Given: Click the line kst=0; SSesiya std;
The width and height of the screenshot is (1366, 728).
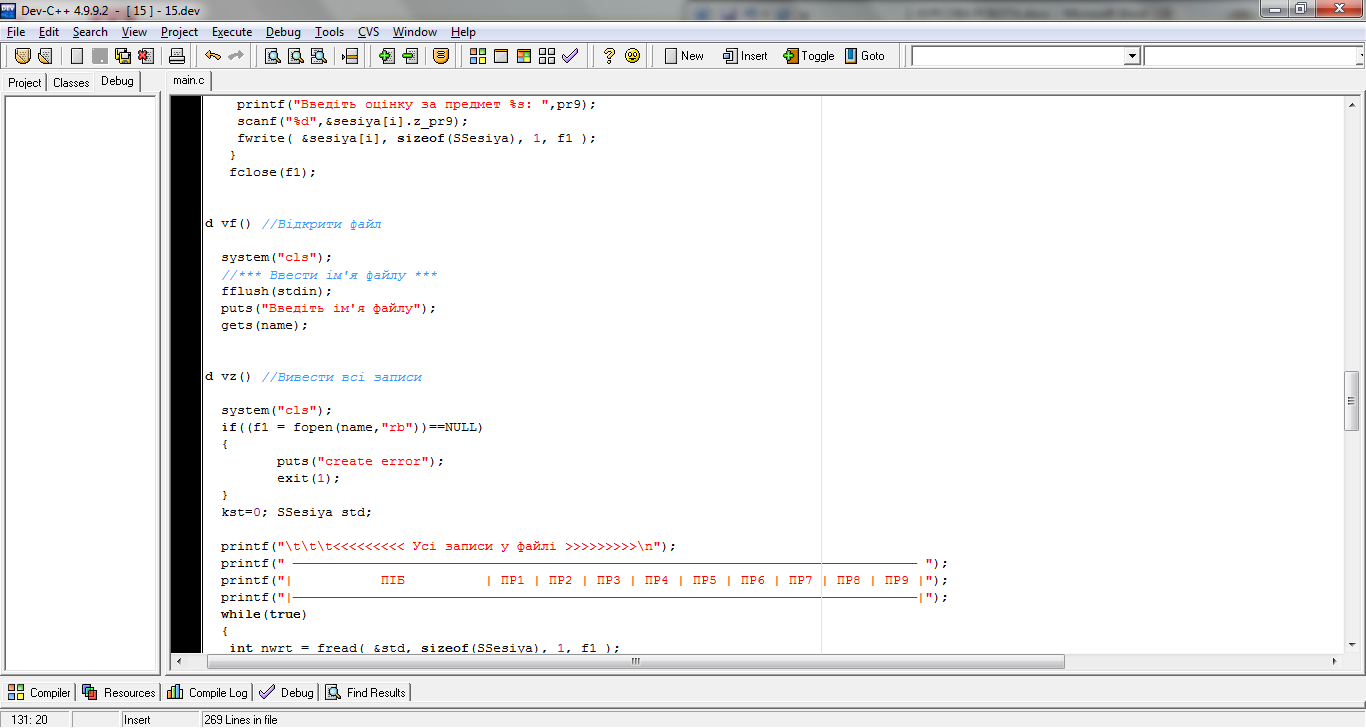Looking at the screenshot, I should coord(296,512).
